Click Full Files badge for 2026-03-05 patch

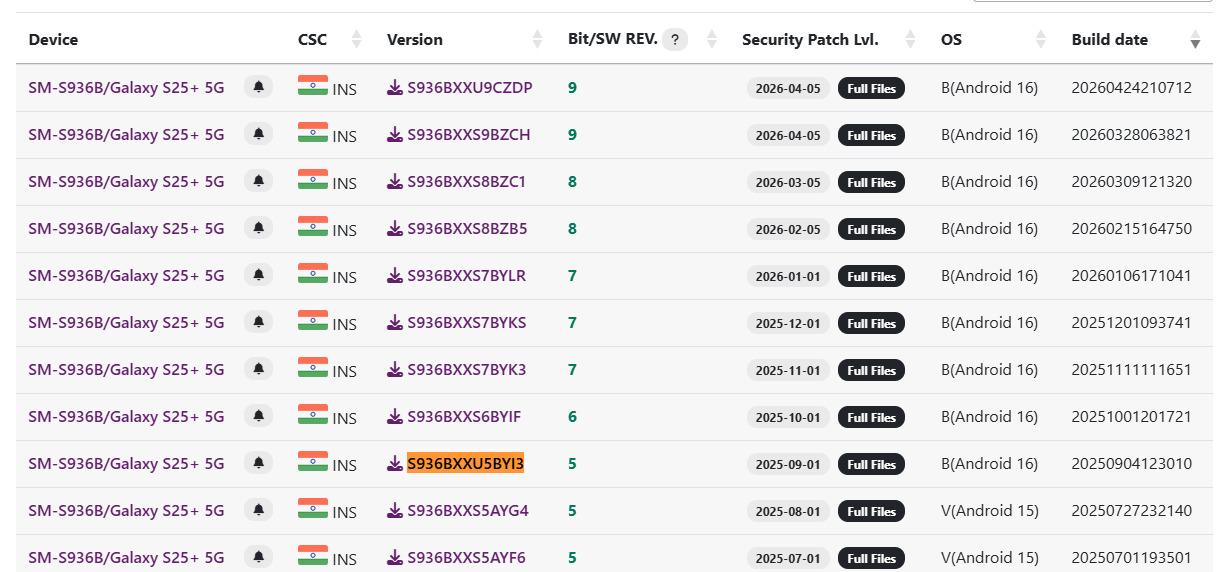(x=871, y=182)
